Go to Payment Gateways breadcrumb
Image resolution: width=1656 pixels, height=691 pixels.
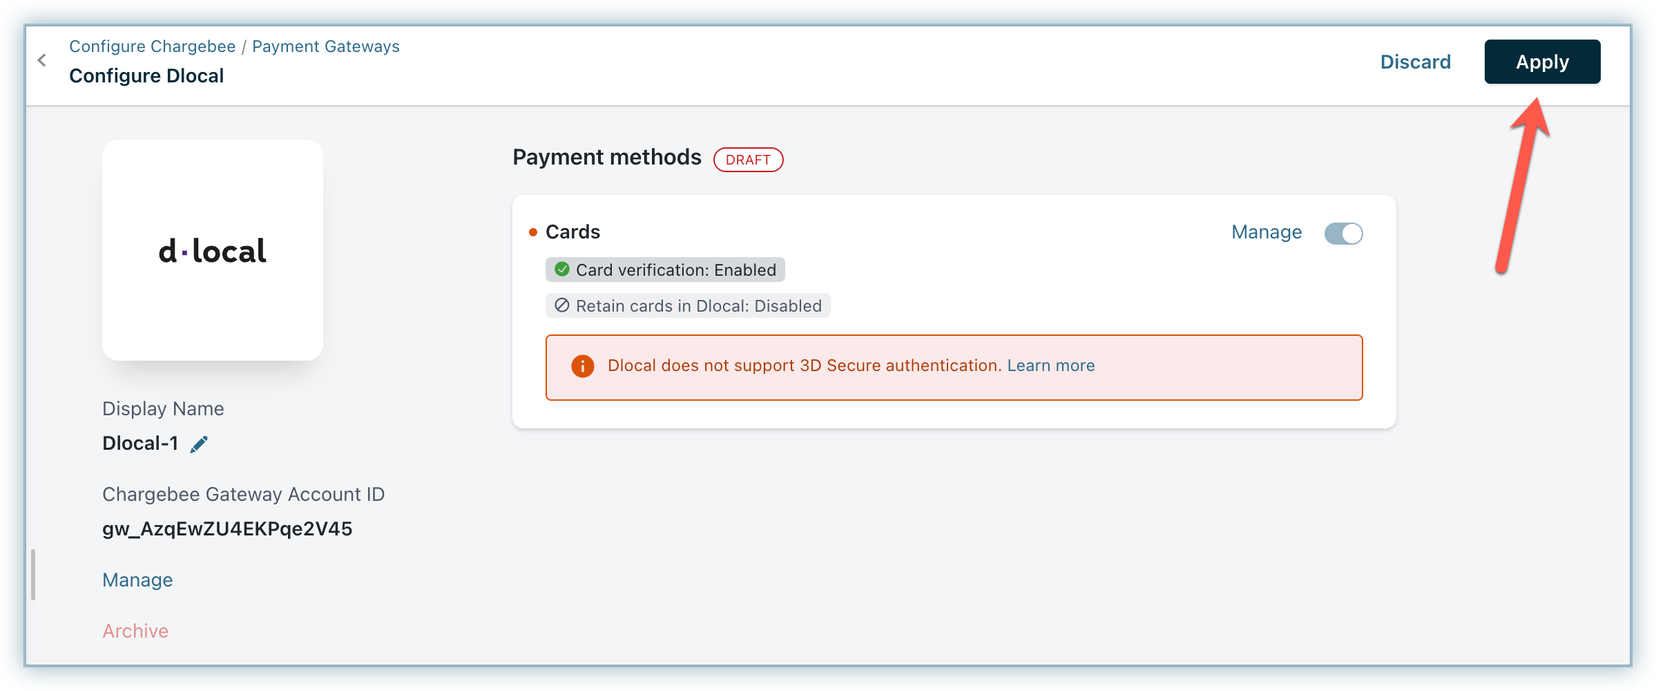tap(325, 47)
